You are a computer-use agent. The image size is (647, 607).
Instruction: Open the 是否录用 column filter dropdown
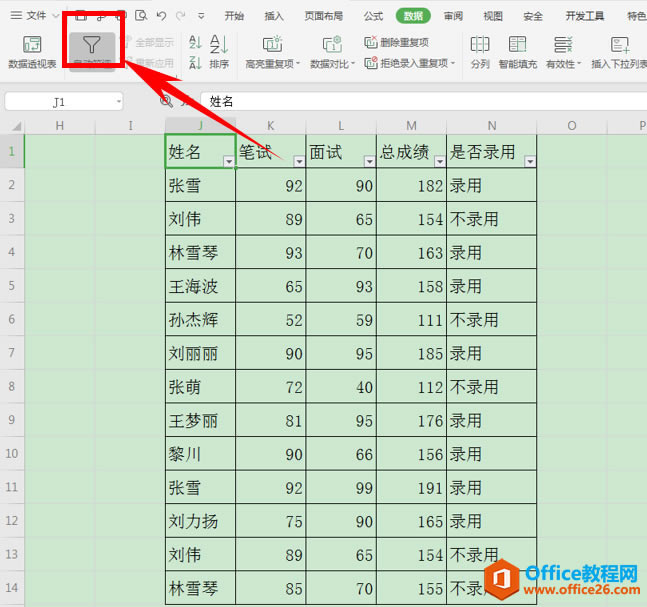click(x=530, y=162)
